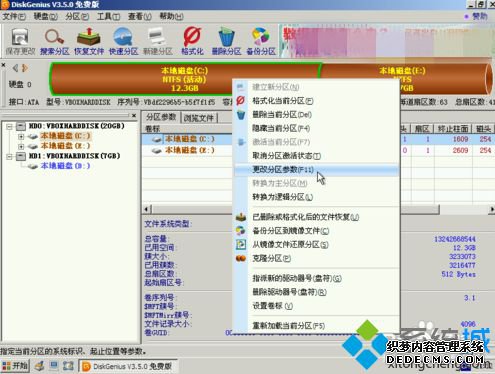Collapse the HD1 VBOXHARDDISK (7GB) tree node
495x374 pixels.
point(10,156)
